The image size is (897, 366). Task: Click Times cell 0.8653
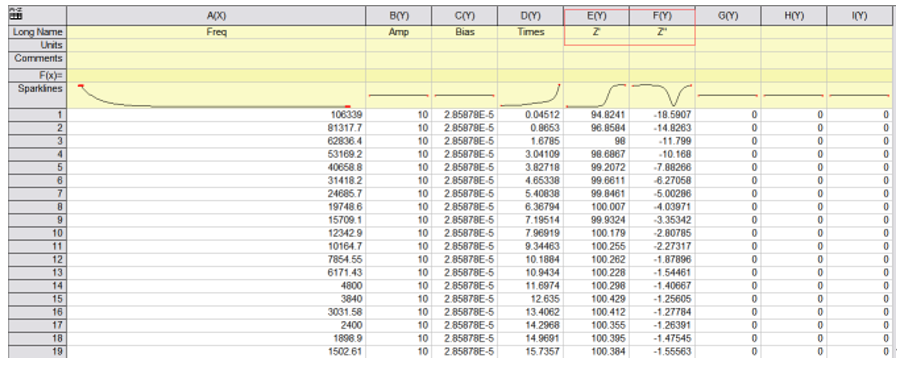pos(530,128)
